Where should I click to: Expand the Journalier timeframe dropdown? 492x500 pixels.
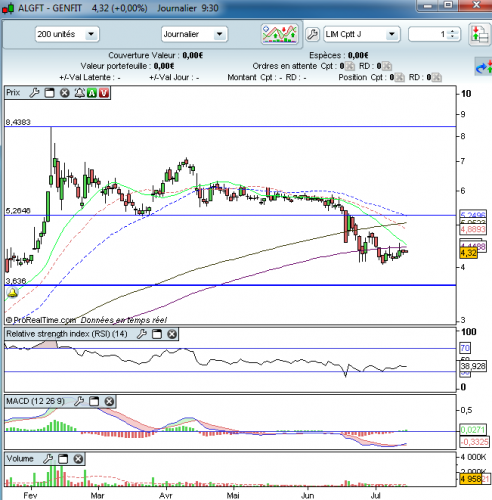[x=219, y=34]
